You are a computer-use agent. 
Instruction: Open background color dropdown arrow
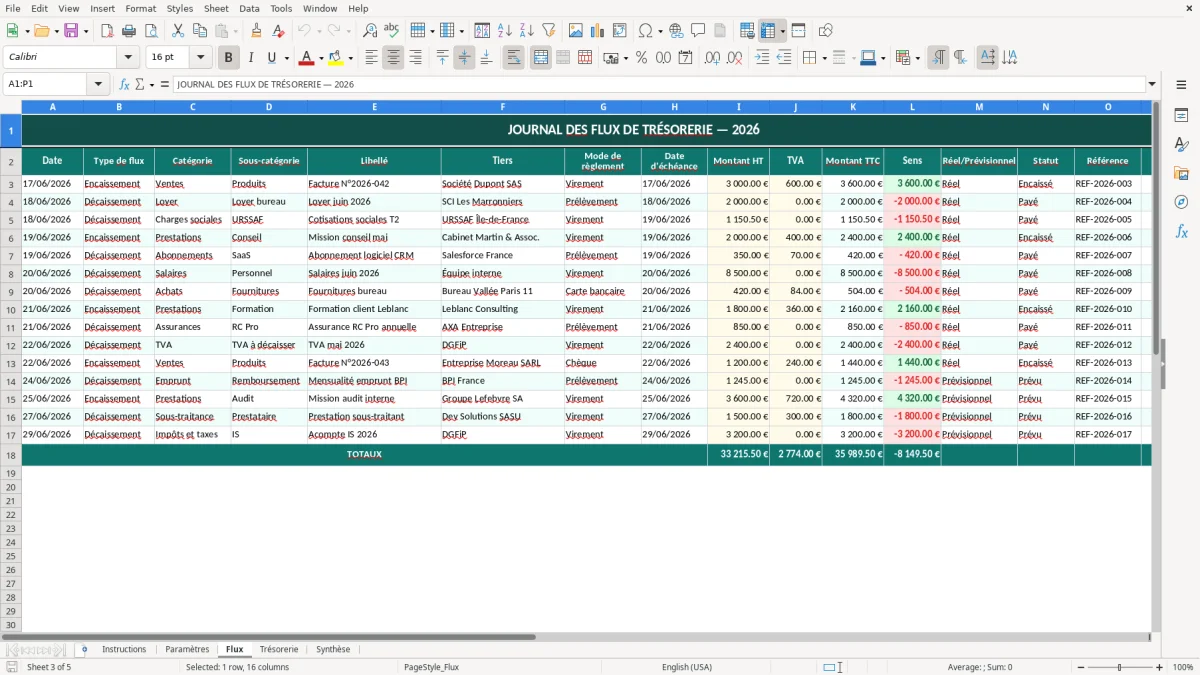(350, 58)
